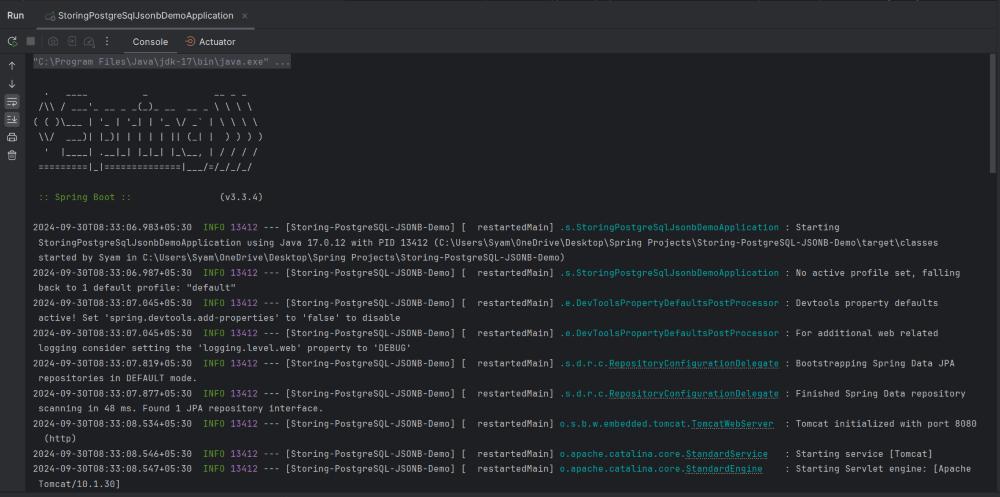Clear all console output with trash icon
The height and width of the screenshot is (497, 1000).
[12, 155]
